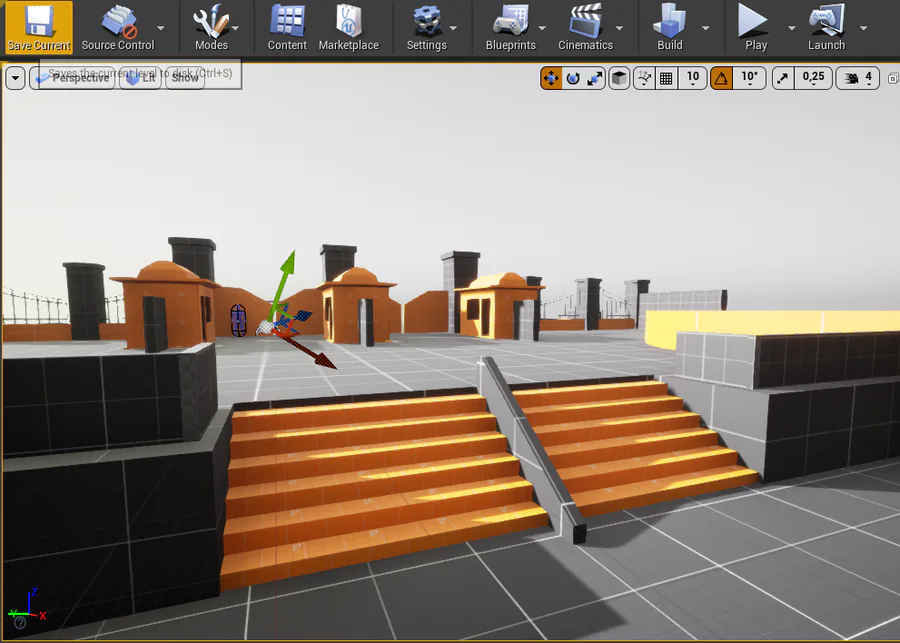This screenshot has height=643, width=900.
Task: Open the rotation snap 10° dropdown
Action: [750, 78]
